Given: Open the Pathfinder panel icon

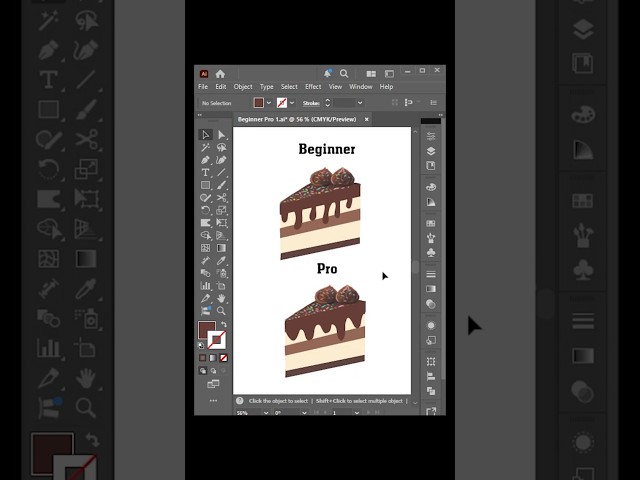Looking at the screenshot, I should (x=431, y=391).
